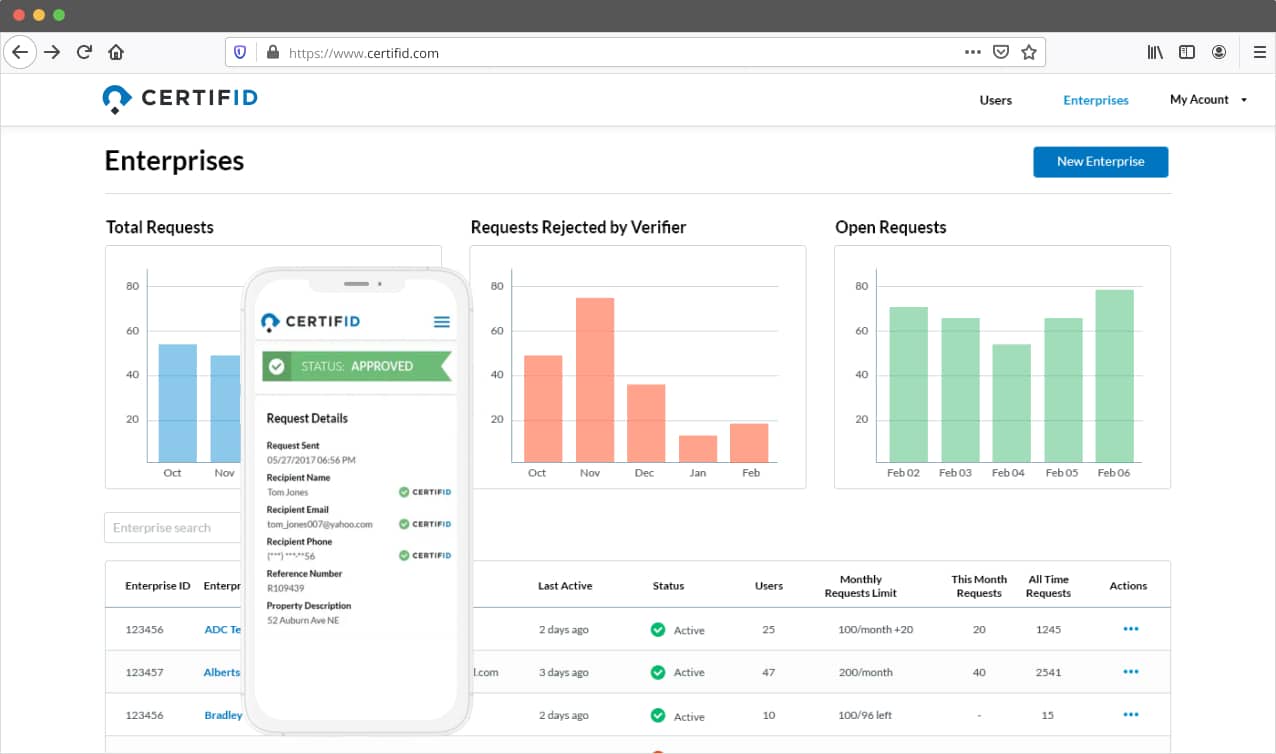Click the CertifID badge beside Recipient Email
This screenshot has width=1276, height=754.
pos(425,524)
